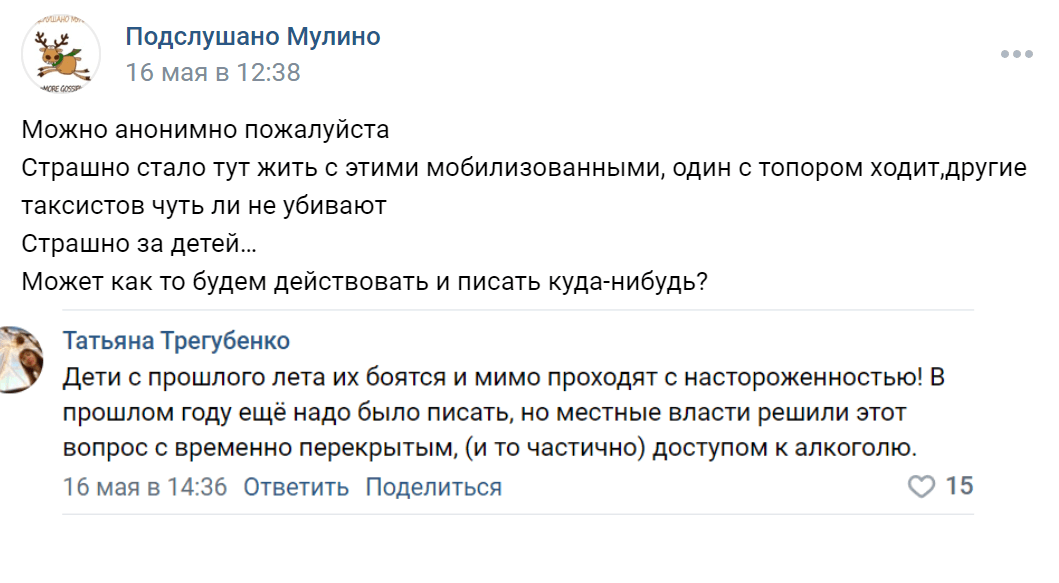Image resolution: width=1059 pixels, height=583 pixels.
Task: Click Татьяна's comment text body
Action: (x=450, y=410)
